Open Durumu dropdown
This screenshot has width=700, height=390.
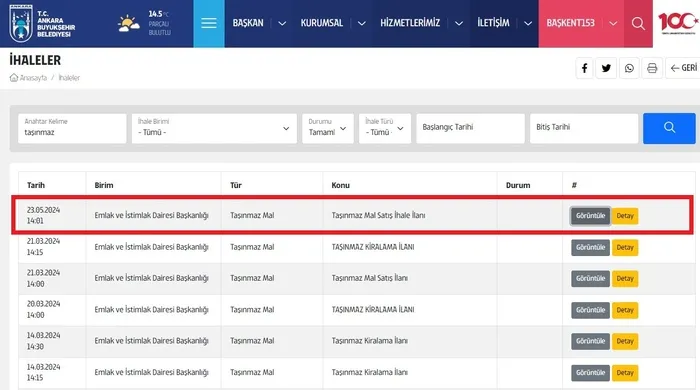[328, 128]
